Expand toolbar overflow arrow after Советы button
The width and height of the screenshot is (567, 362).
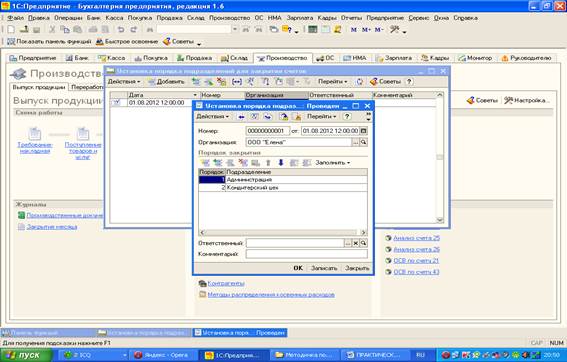click(x=199, y=43)
